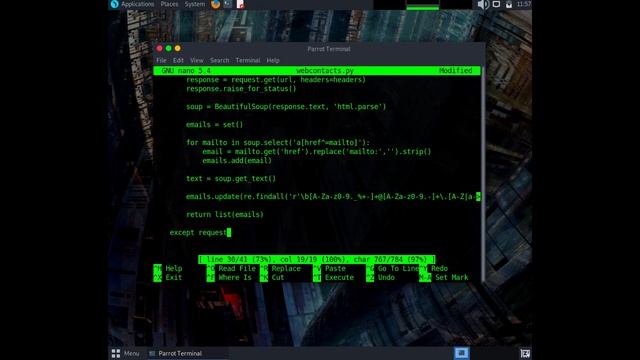640x360 pixels.
Task: Click the Execute shortcut in nano
Action: coord(333,278)
